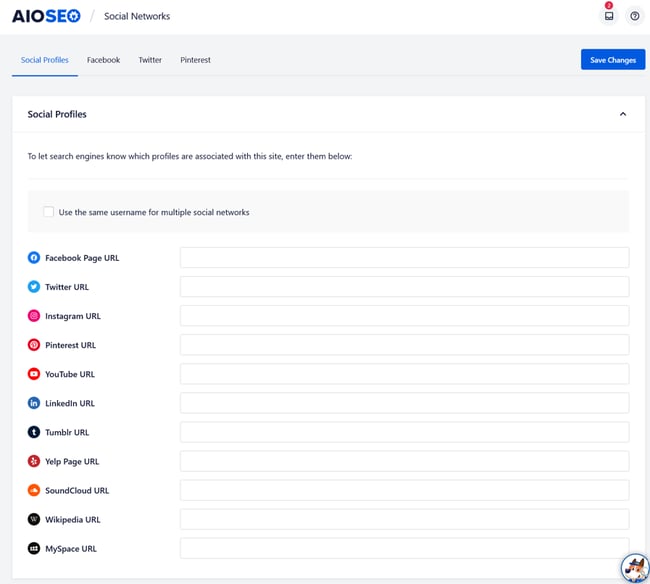Click the Yelp Page URL label
This screenshot has width=650, height=584.
pos(72,461)
